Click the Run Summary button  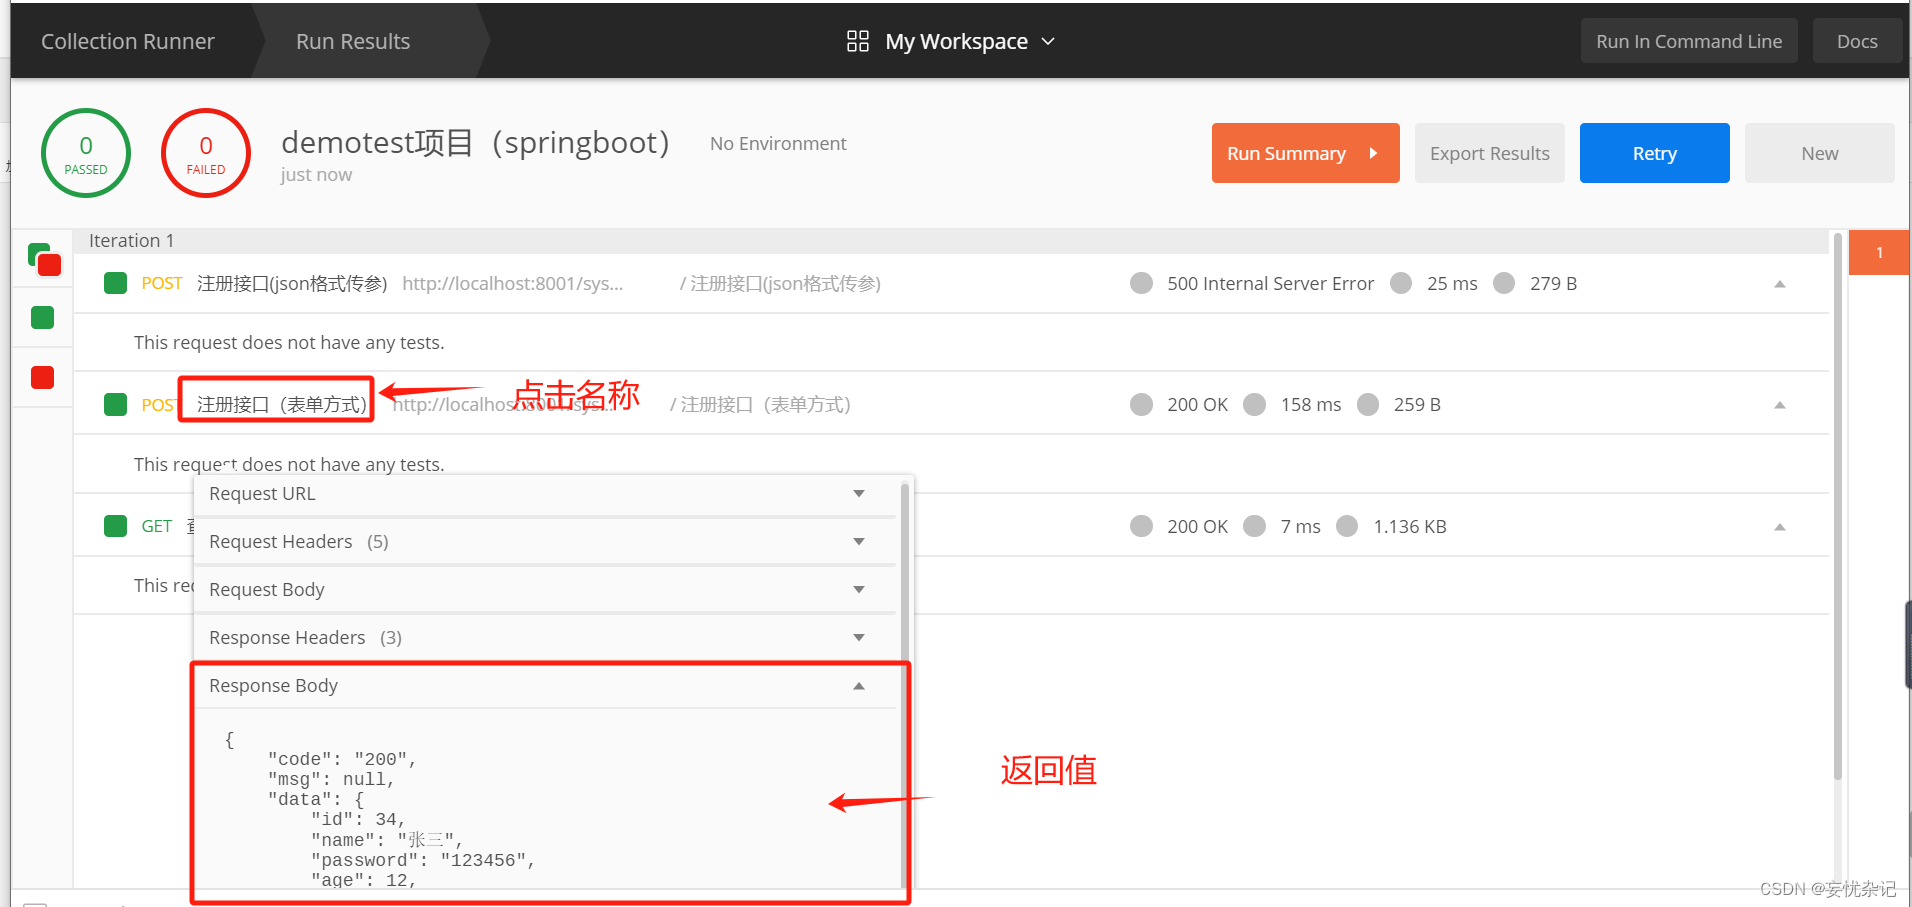[1305, 153]
